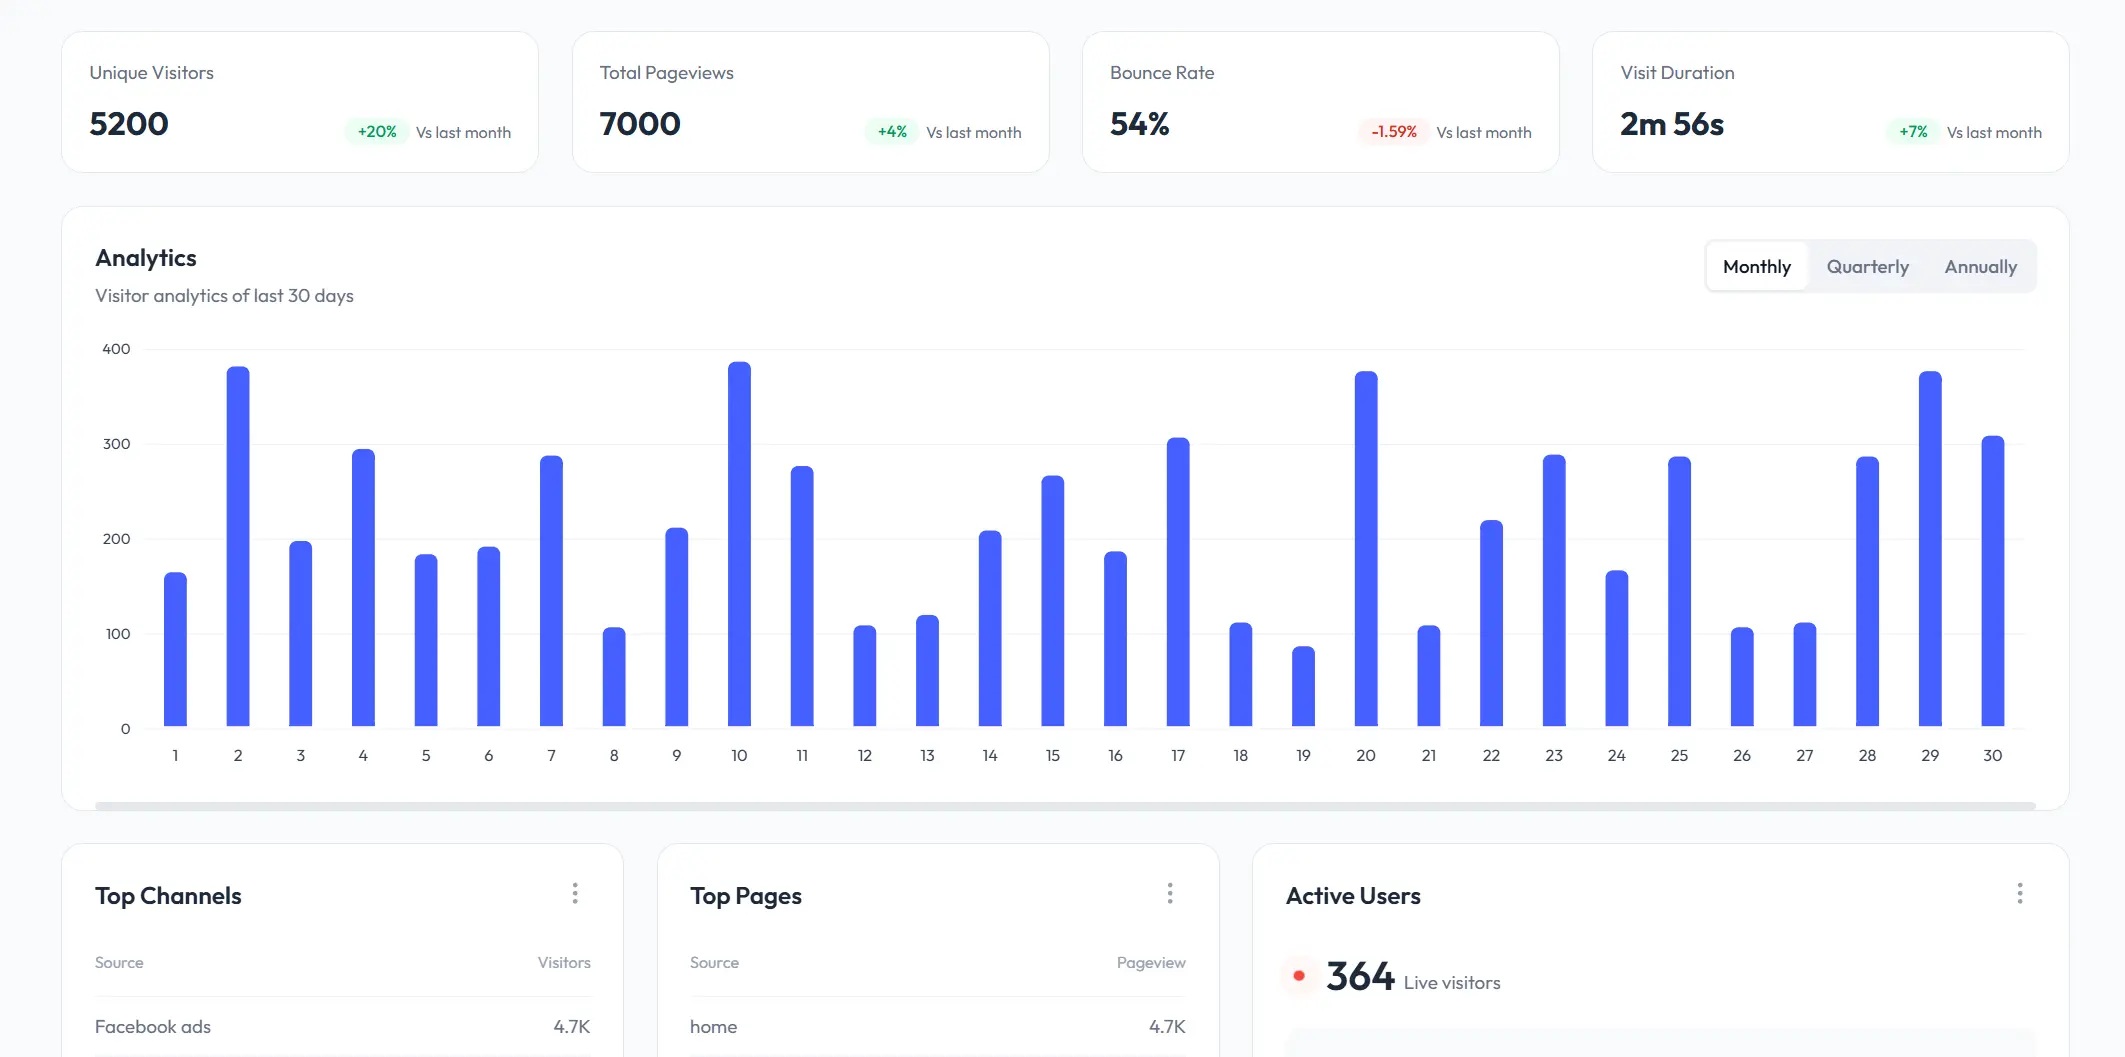Viewport: 2125px width, 1057px height.
Task: Click the Visitors column header in Top Channels
Action: pyautogui.click(x=564, y=962)
